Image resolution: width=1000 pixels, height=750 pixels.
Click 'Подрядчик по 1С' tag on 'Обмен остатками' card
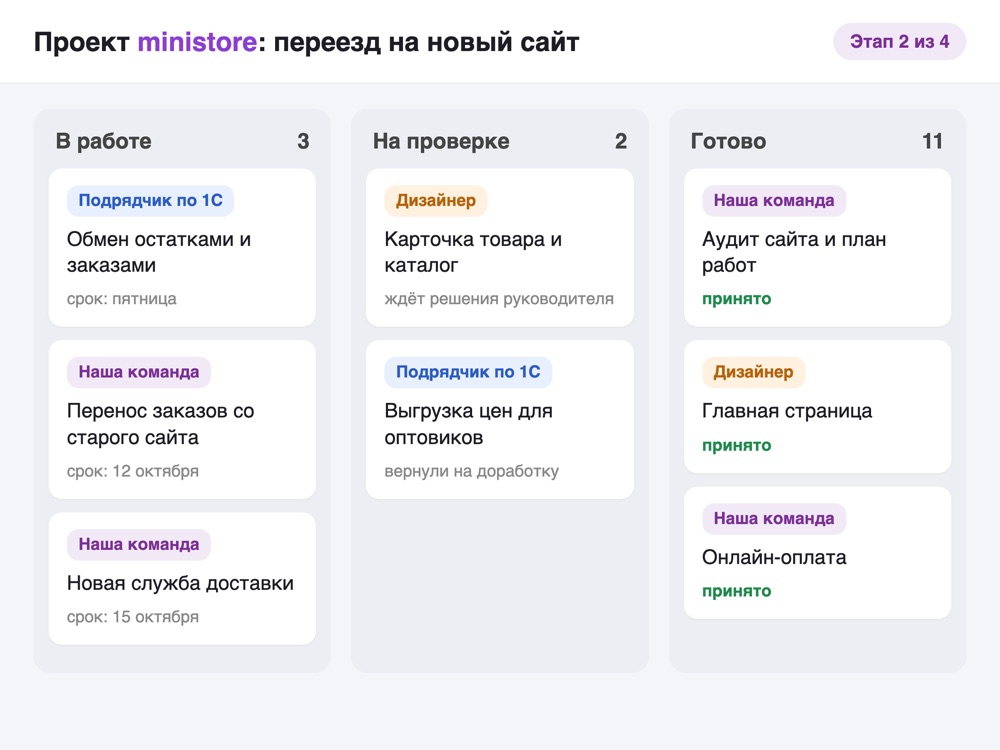pos(151,200)
